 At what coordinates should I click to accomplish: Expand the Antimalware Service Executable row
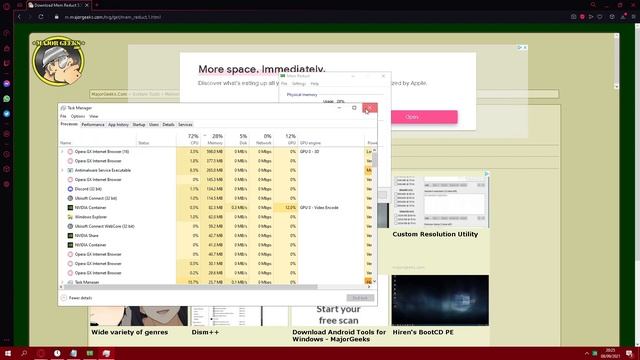(x=62, y=170)
